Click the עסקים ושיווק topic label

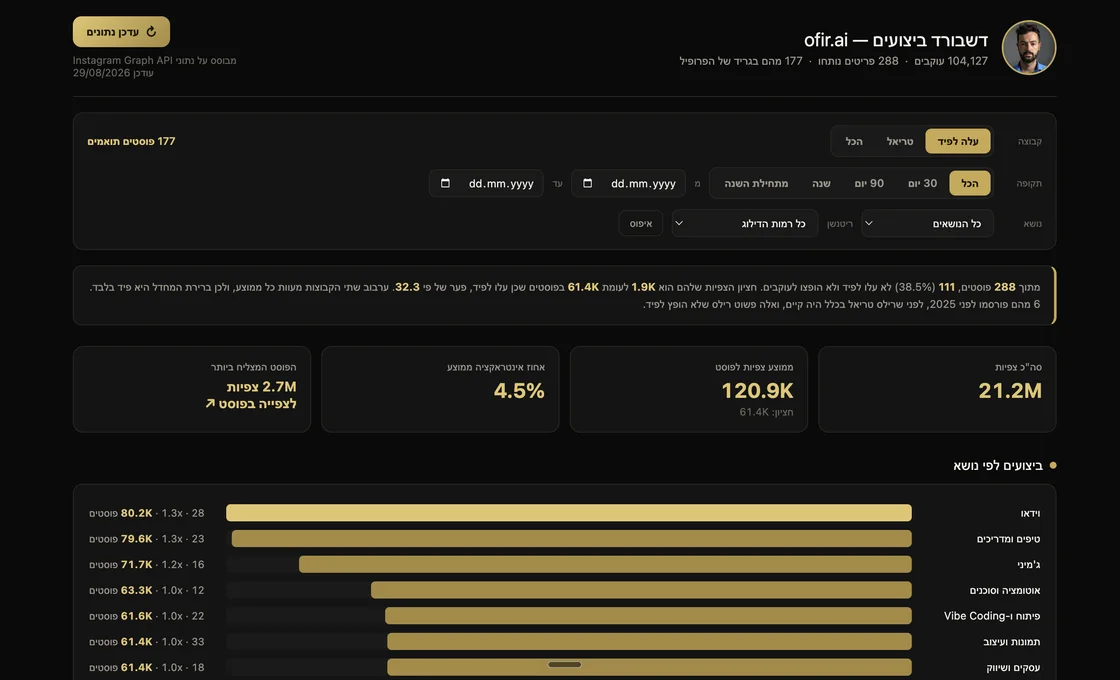(1013, 667)
